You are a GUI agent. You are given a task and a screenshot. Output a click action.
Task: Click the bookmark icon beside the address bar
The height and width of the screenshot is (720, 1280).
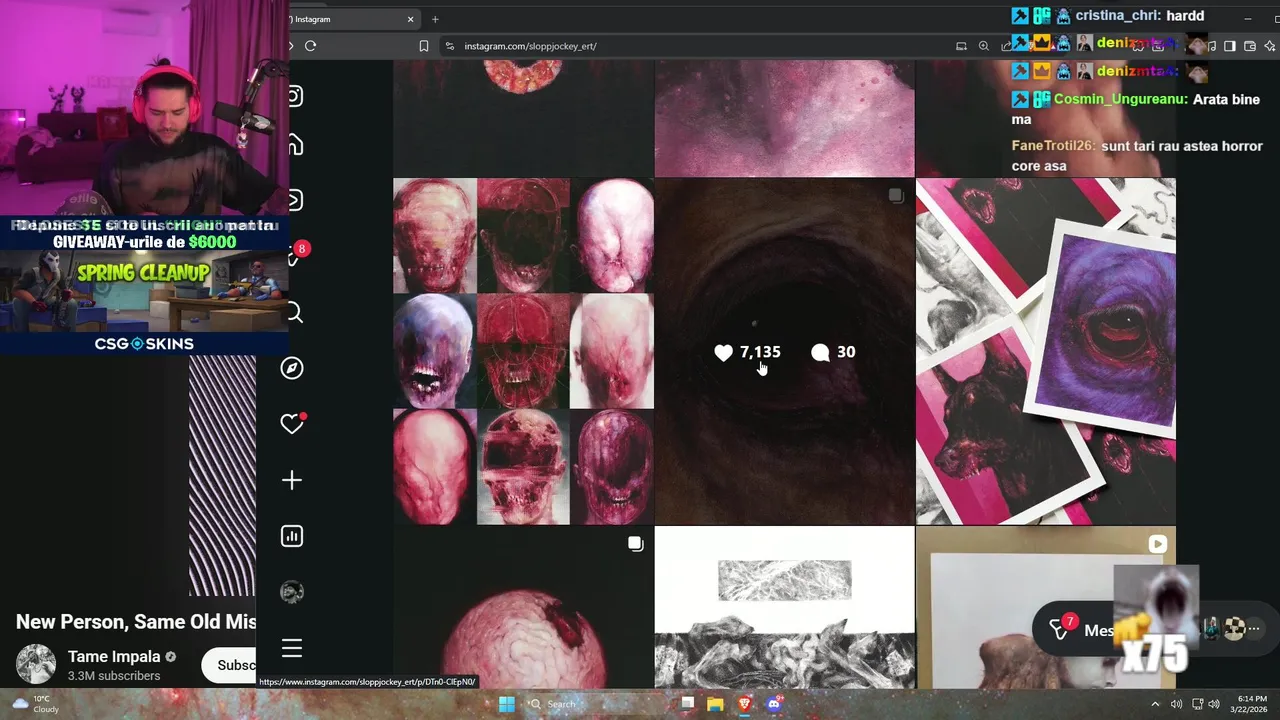click(x=424, y=46)
